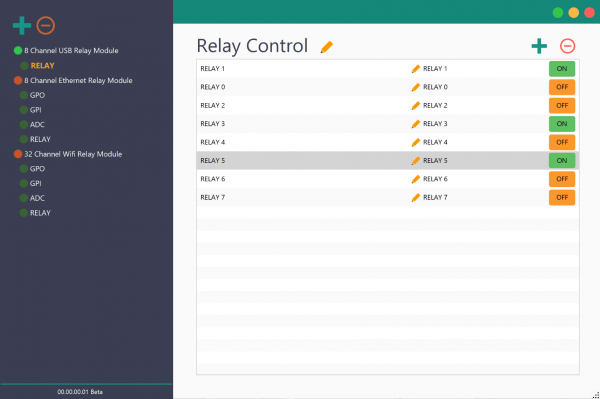Click the Relay Control heading

coord(252,46)
